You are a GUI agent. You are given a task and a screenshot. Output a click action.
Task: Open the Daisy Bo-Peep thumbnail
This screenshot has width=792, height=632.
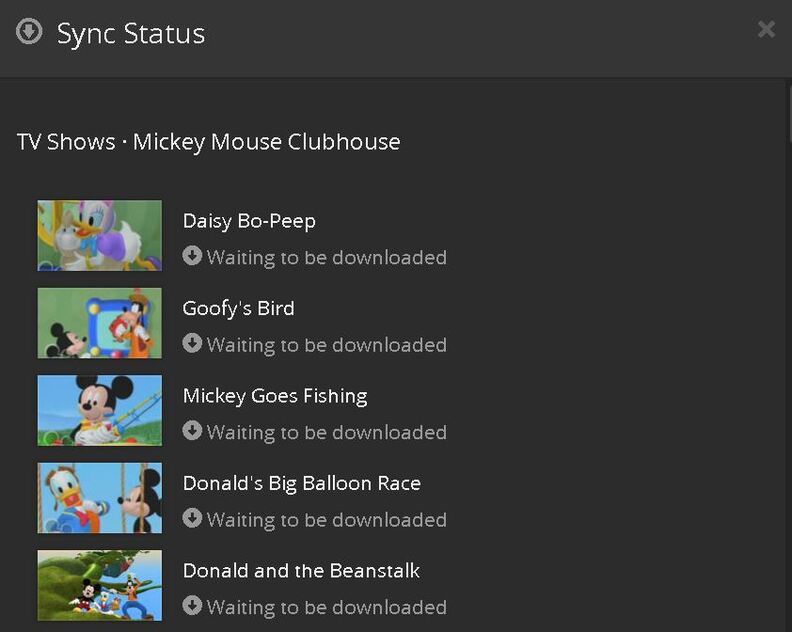(100, 235)
